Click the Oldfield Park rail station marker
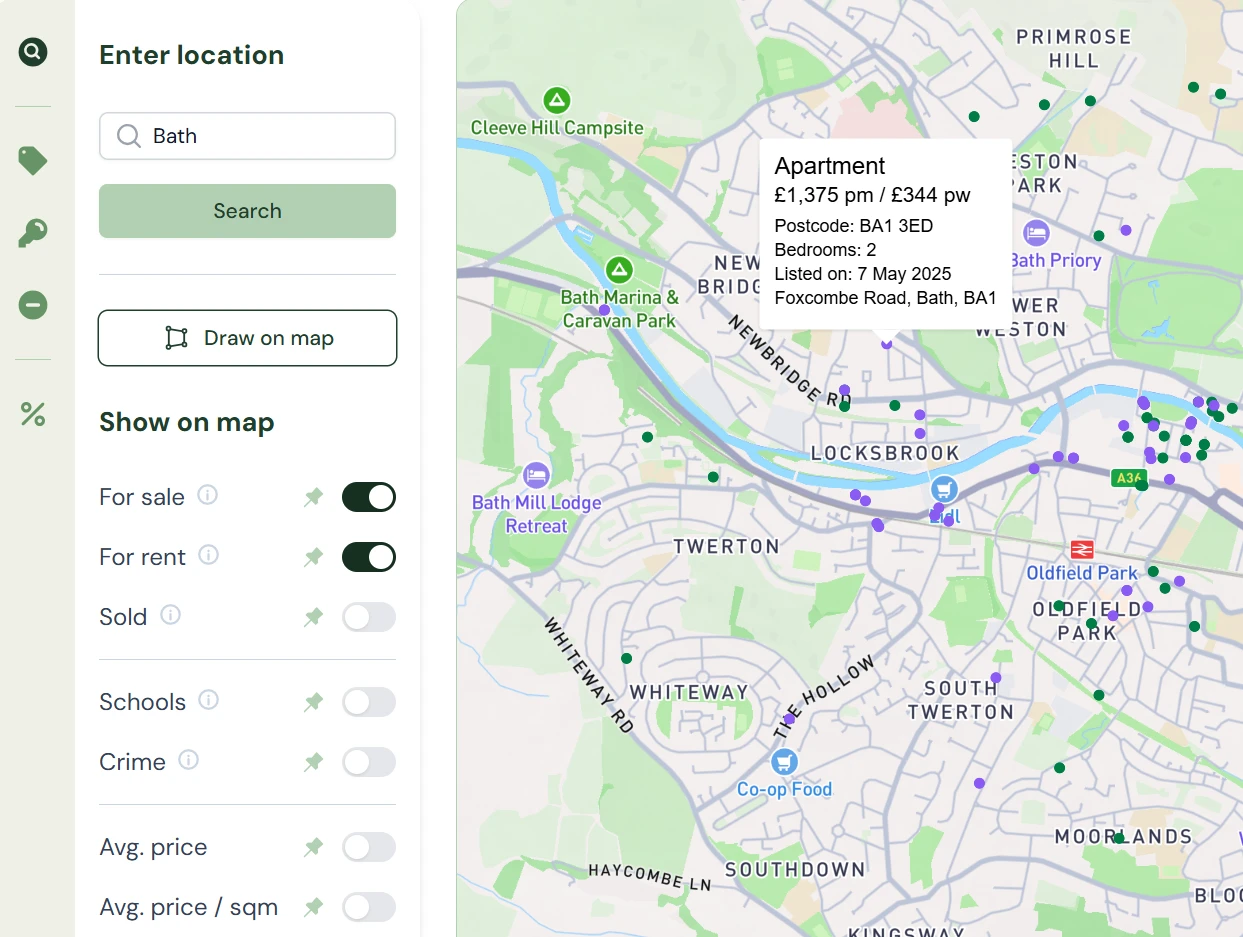This screenshot has height=937, width=1243. 1081,549
